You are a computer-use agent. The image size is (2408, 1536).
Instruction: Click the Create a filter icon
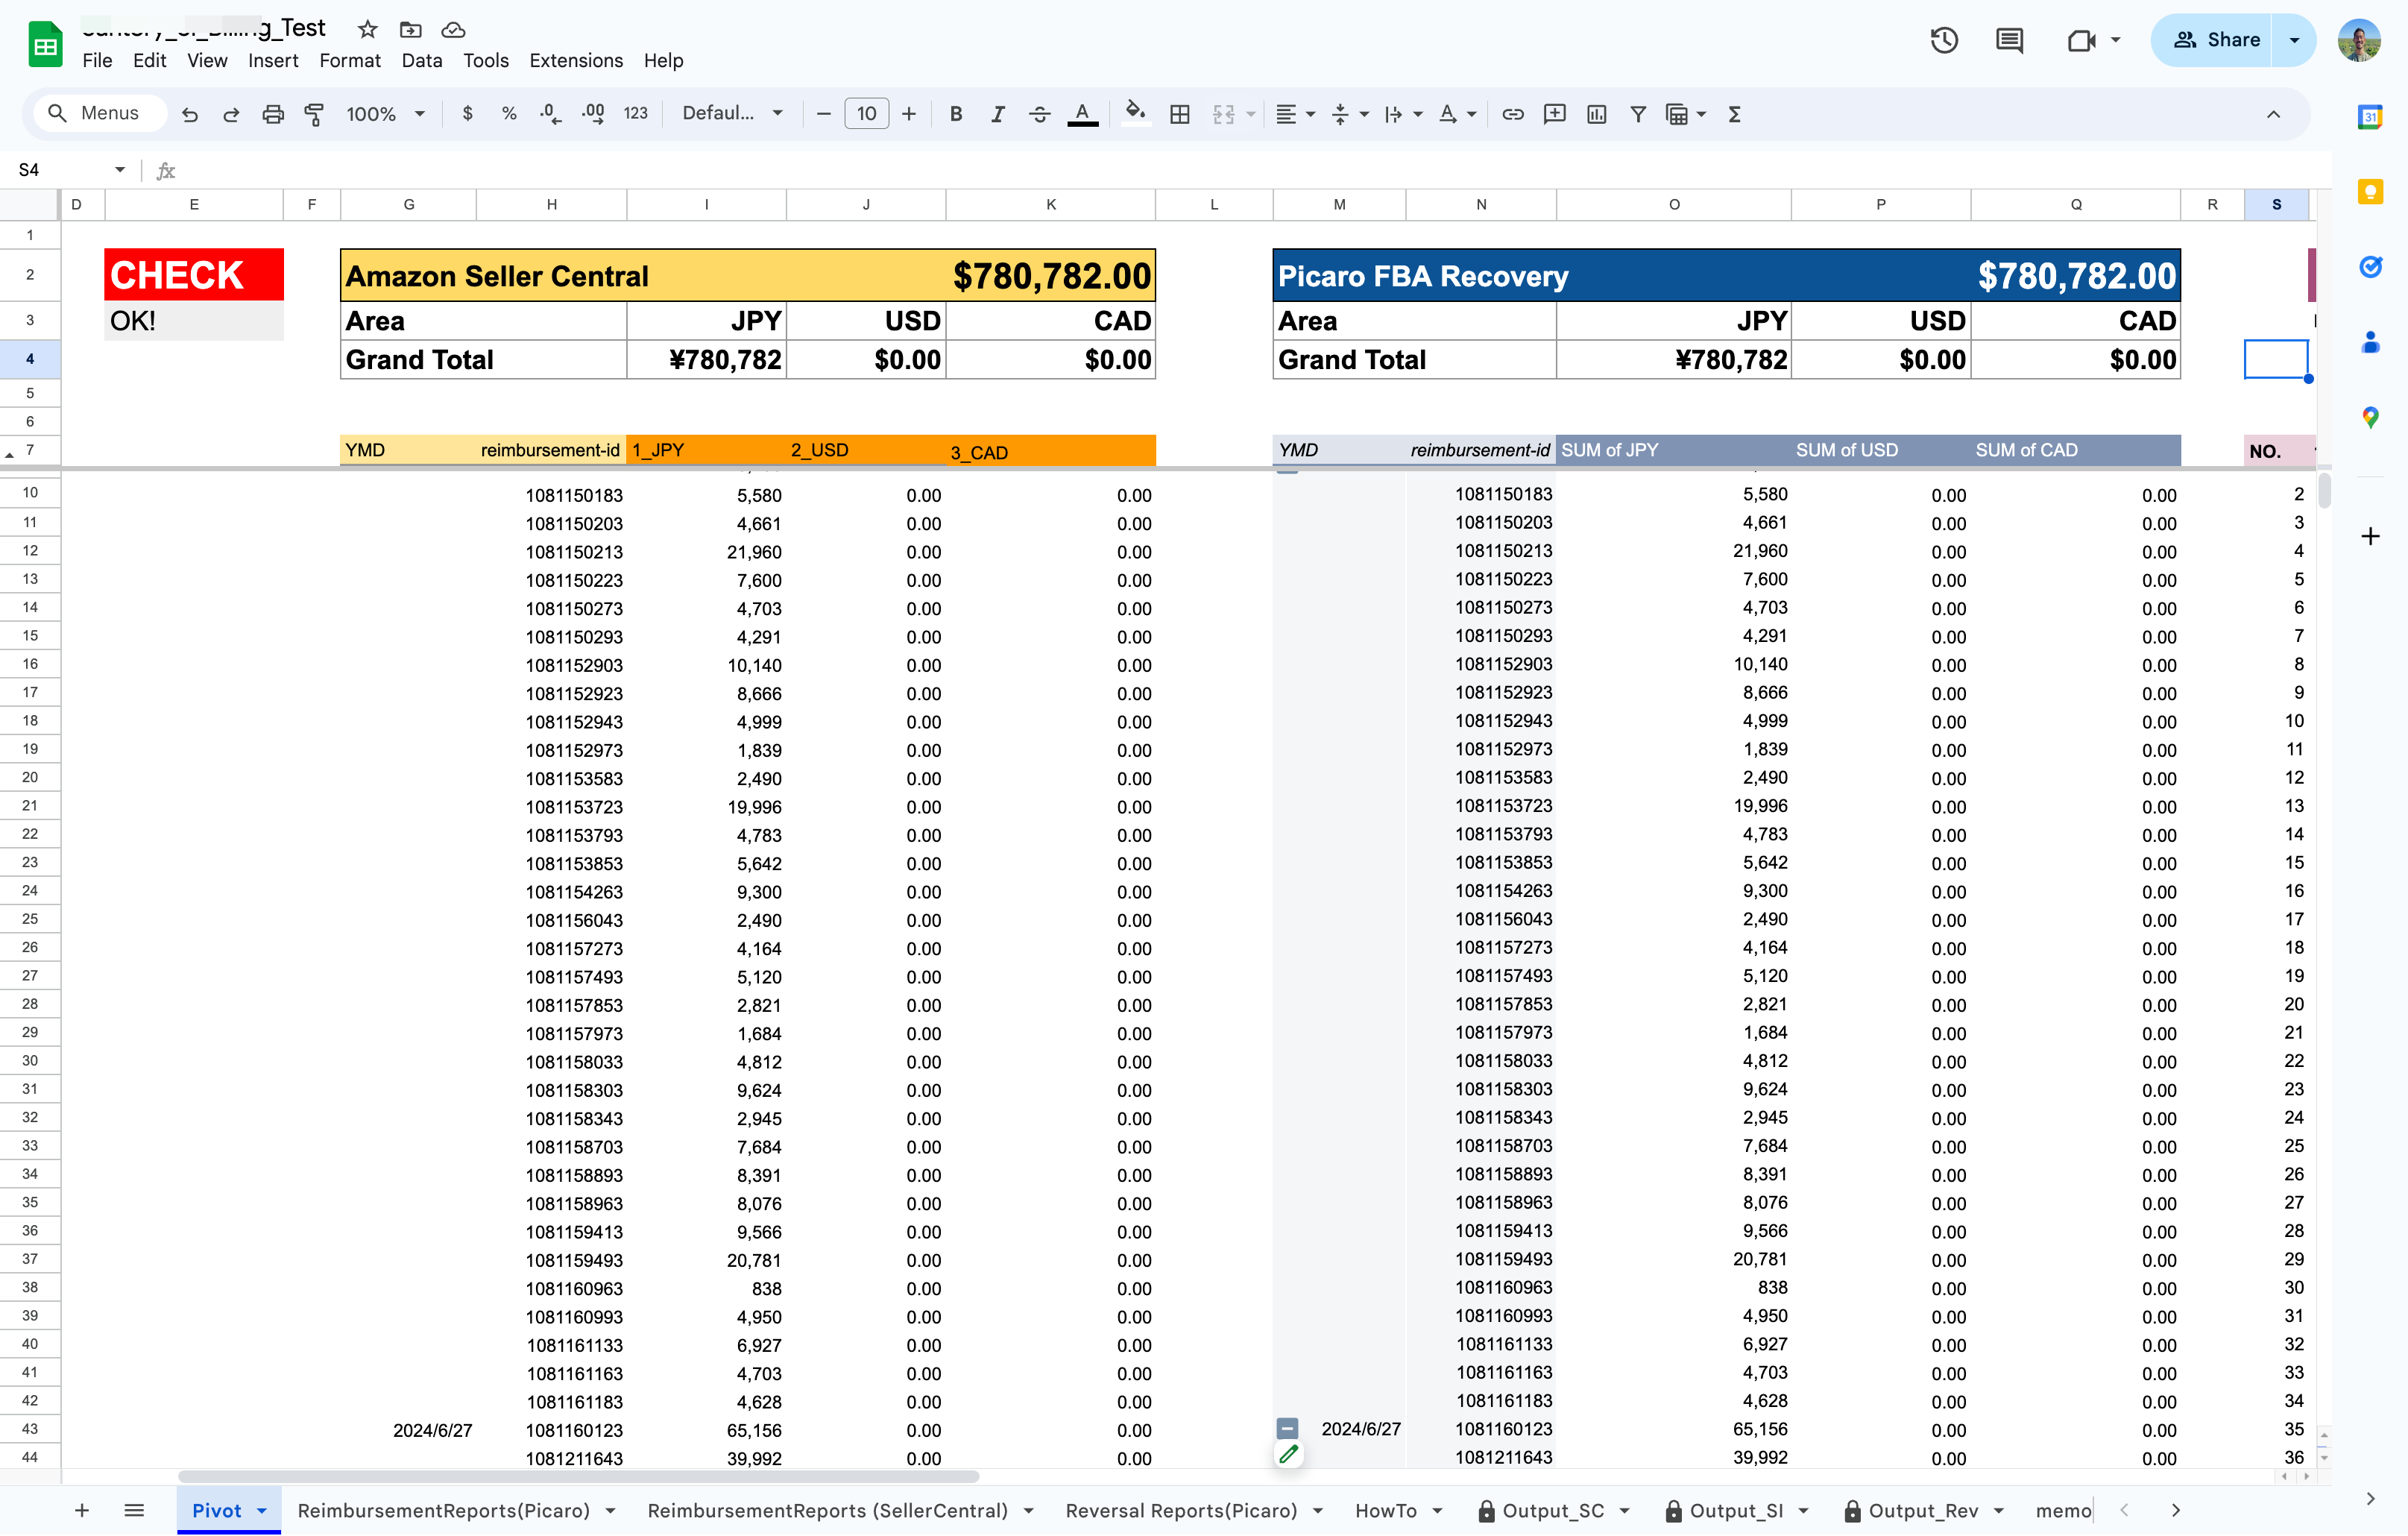1638,114
